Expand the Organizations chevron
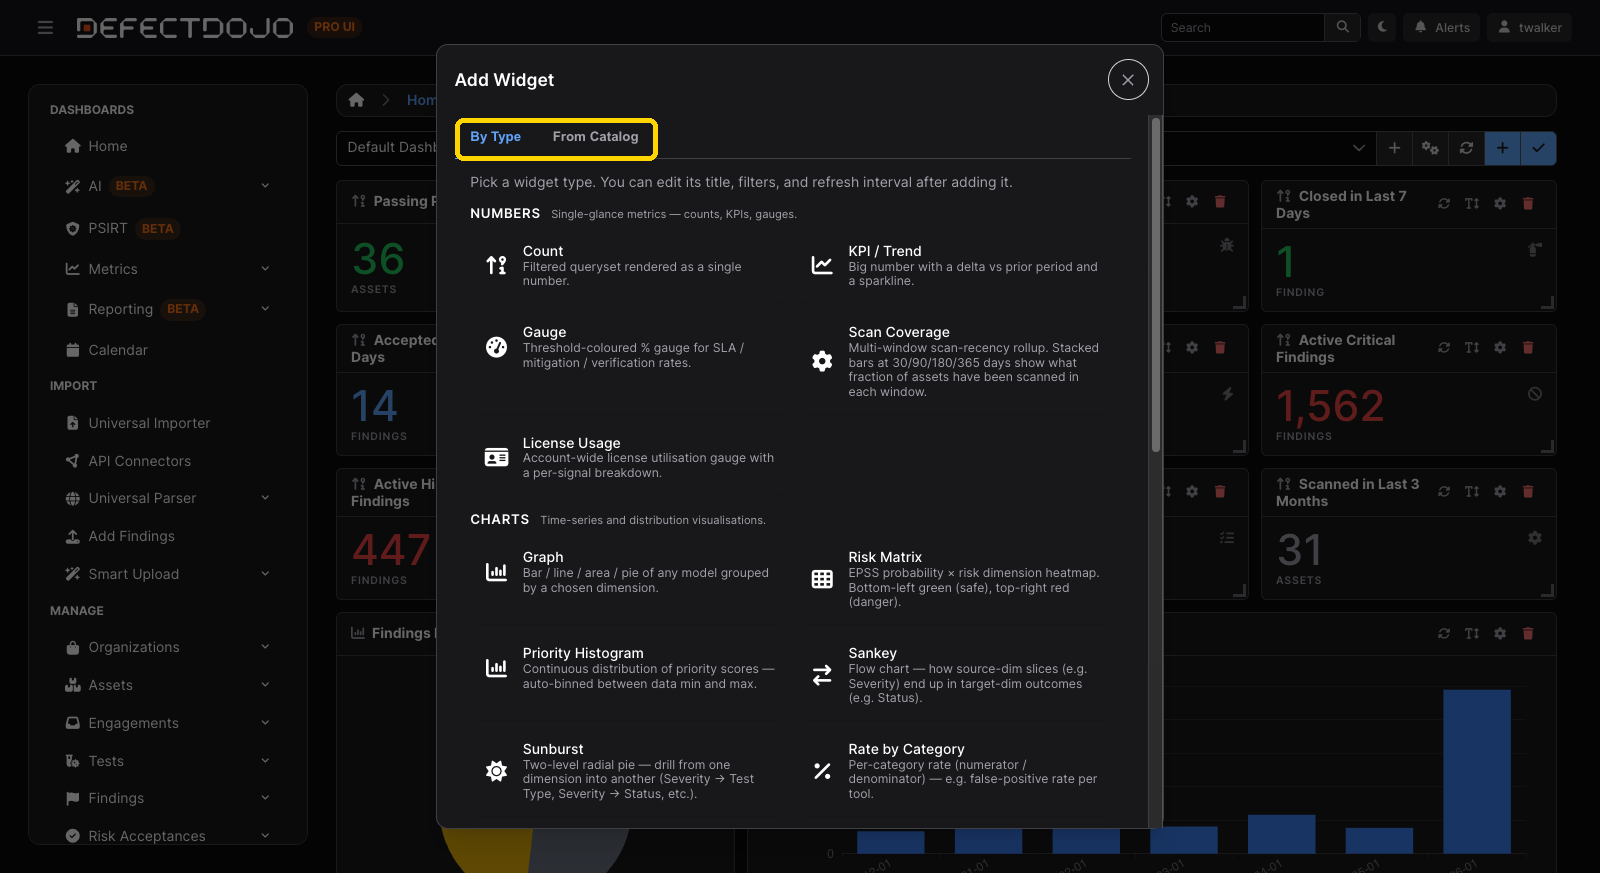1600x873 pixels. 265,647
